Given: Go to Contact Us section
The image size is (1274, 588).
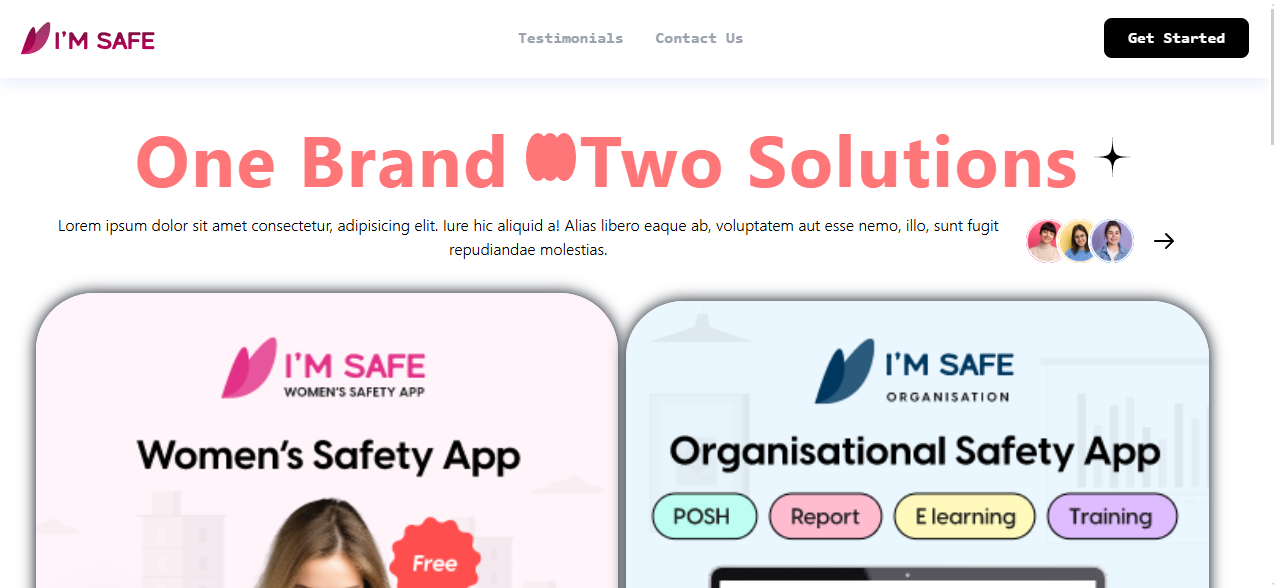Looking at the screenshot, I should click(699, 38).
